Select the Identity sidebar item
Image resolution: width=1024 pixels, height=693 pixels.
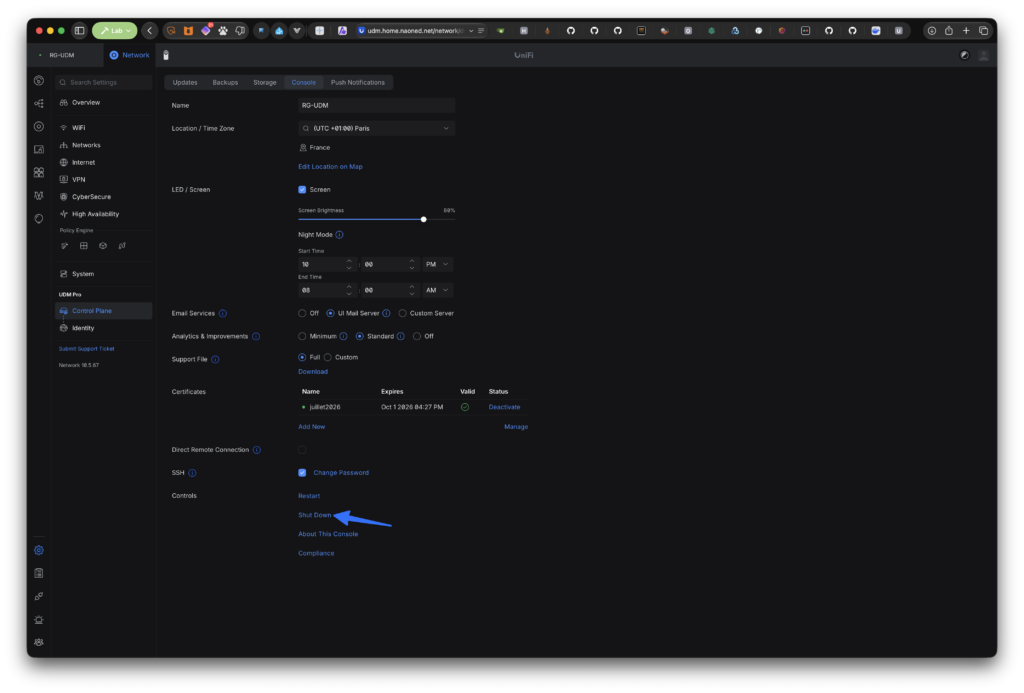pyautogui.click(x=103, y=329)
